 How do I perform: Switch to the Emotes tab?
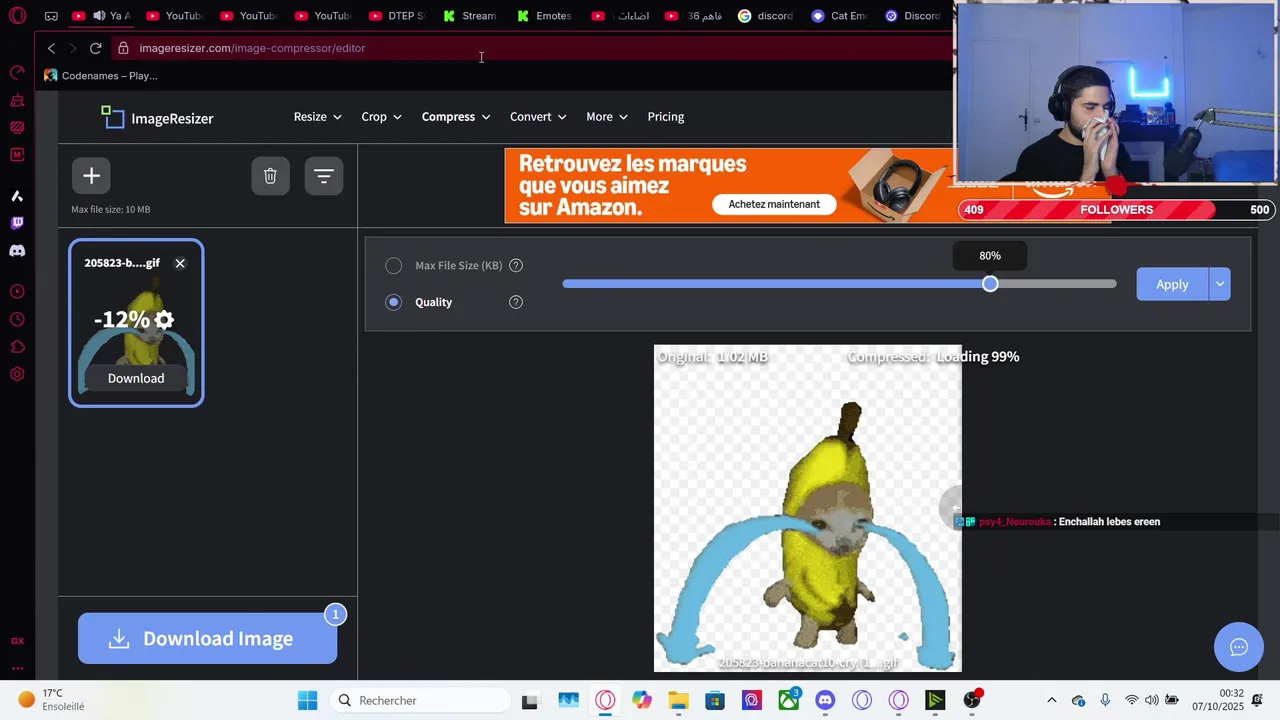(544, 16)
